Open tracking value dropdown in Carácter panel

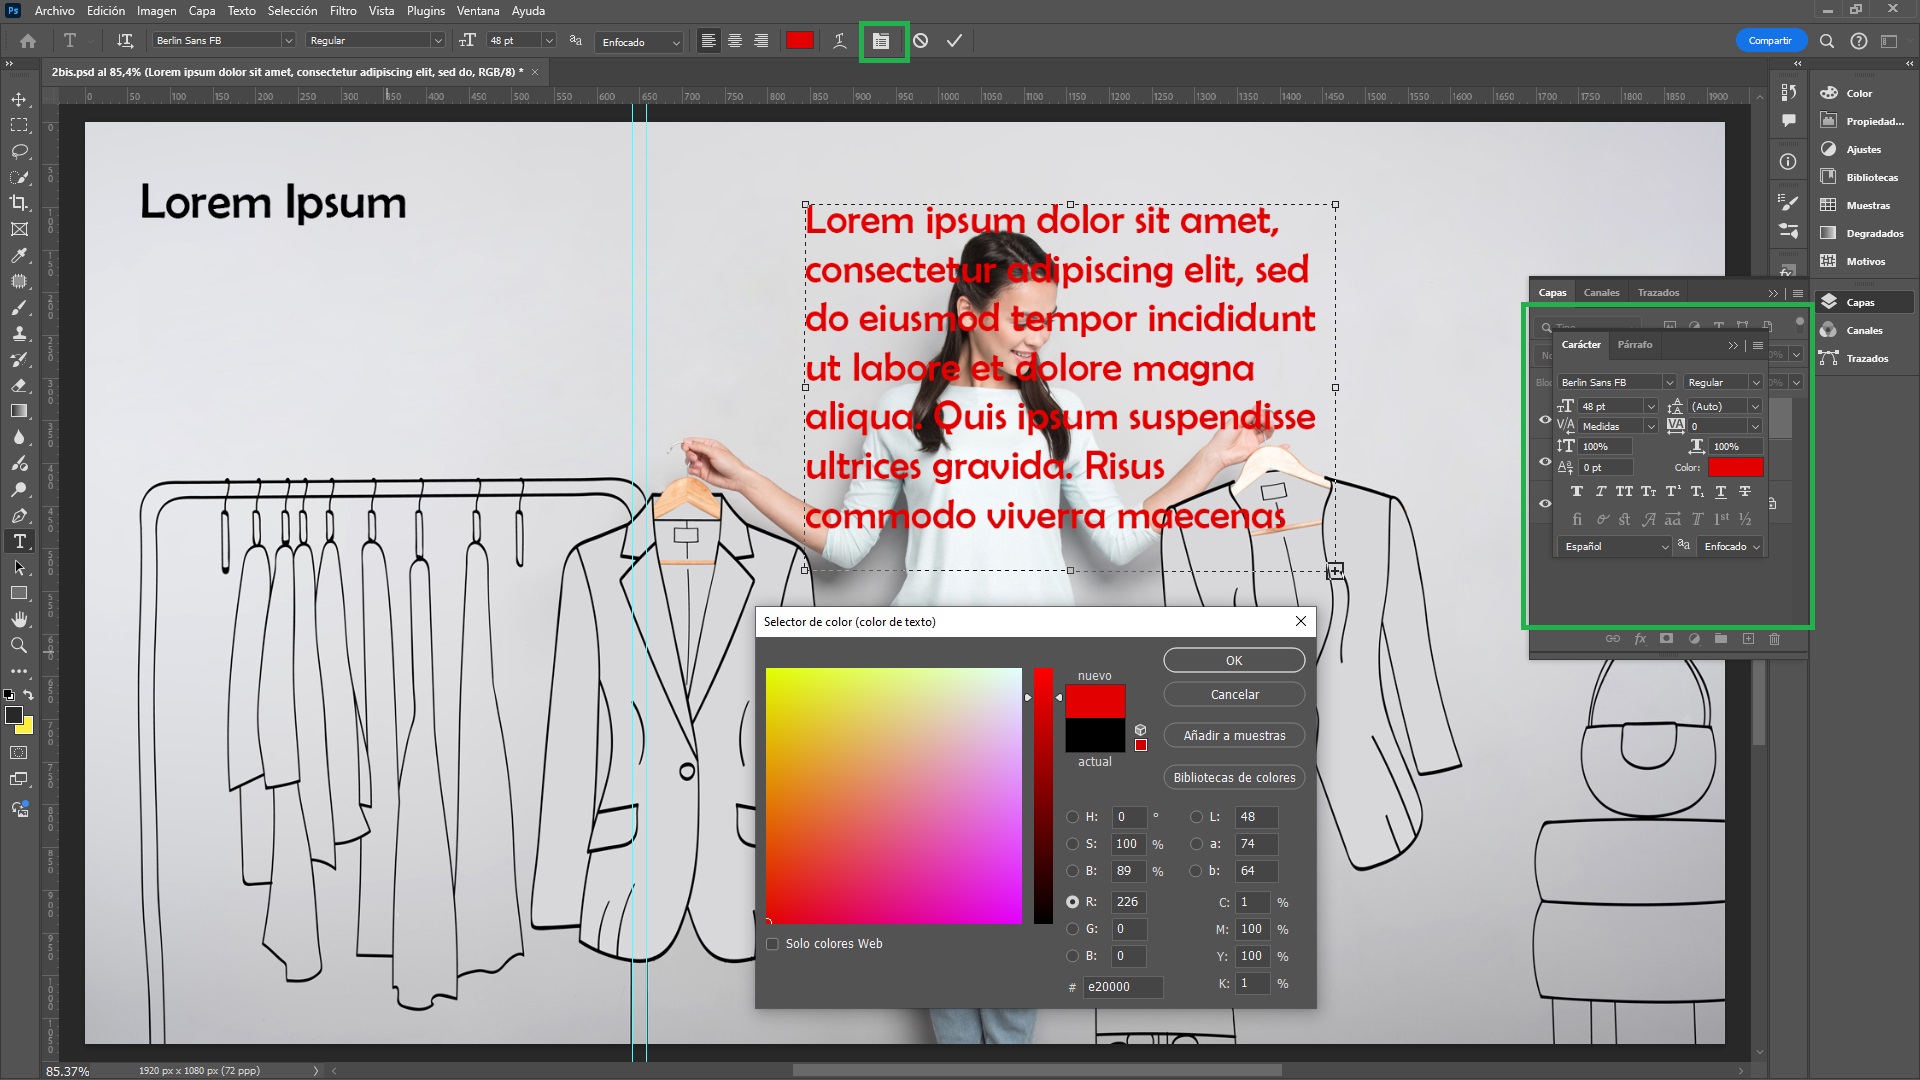tap(1755, 427)
